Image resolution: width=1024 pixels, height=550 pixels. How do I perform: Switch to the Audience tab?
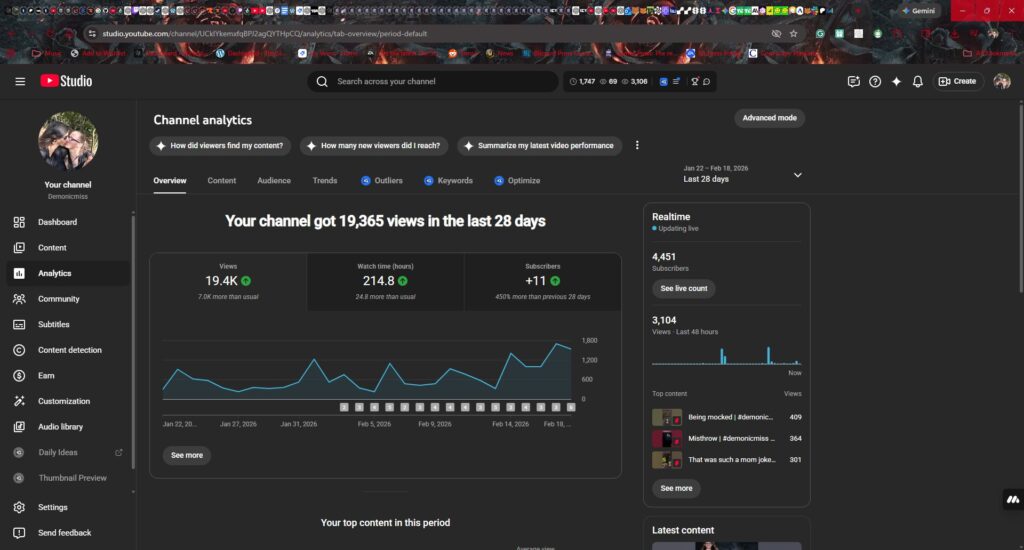pos(274,181)
